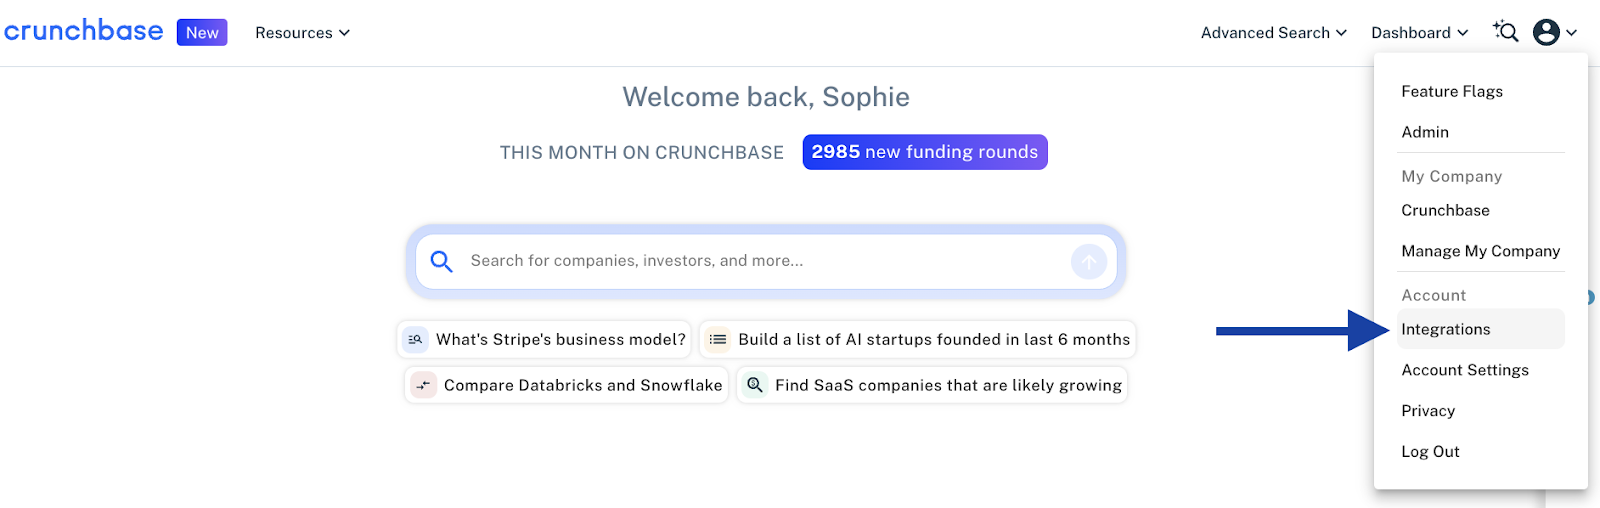Image resolution: width=1600 pixels, height=508 pixels.
Task: Open the AI search sparkle magnifier icon
Action: (x=1505, y=32)
